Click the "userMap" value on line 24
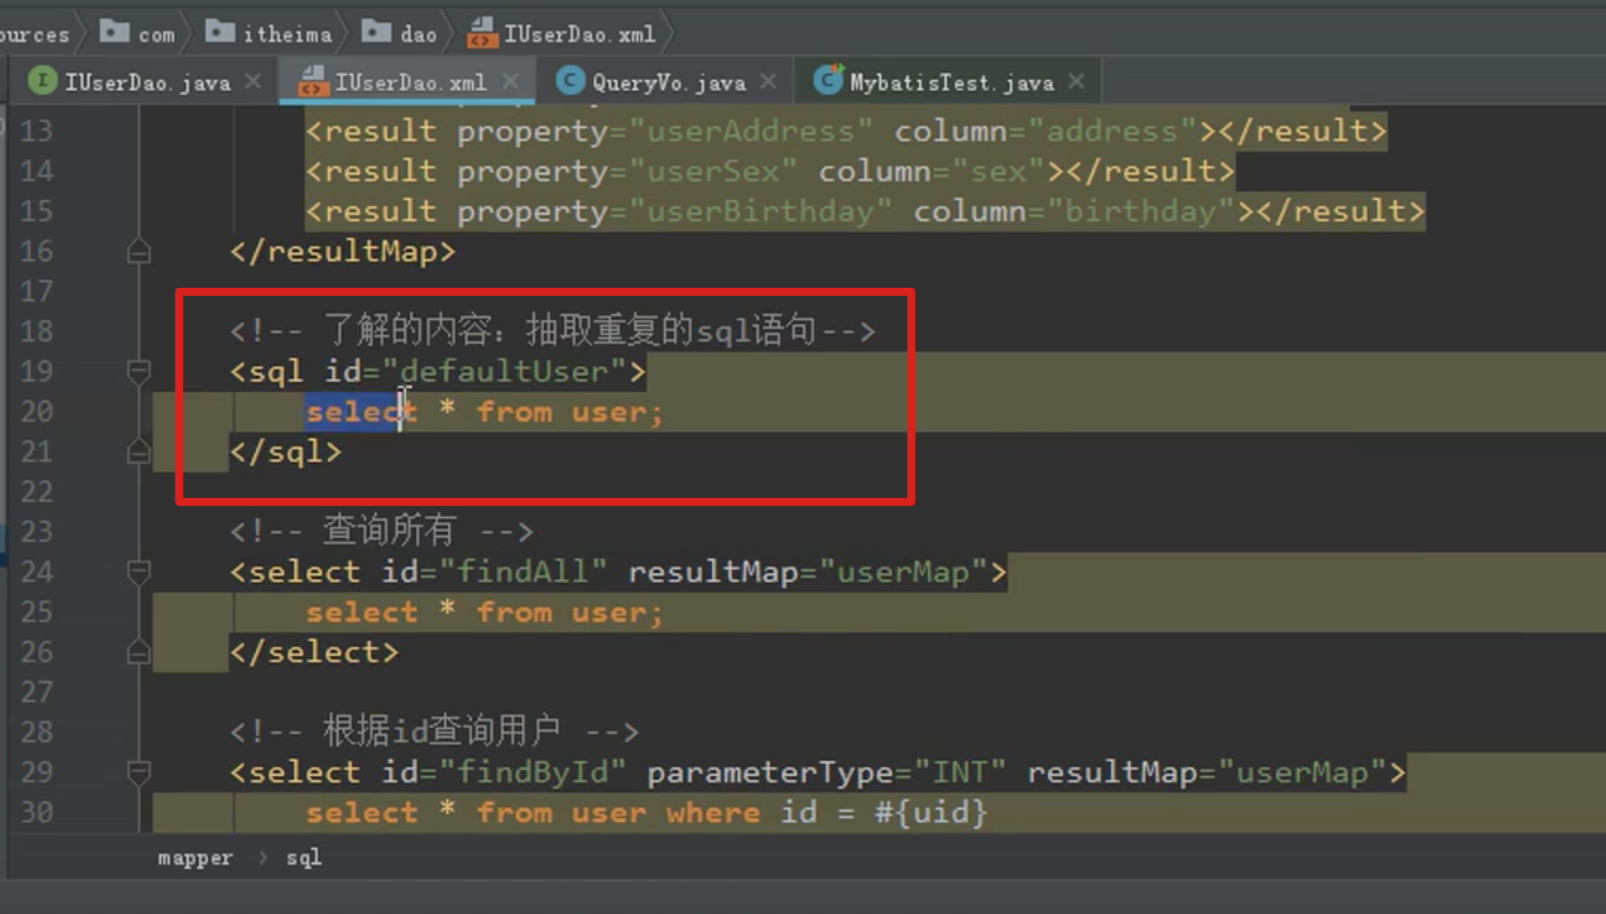The image size is (1606, 914). (903, 571)
